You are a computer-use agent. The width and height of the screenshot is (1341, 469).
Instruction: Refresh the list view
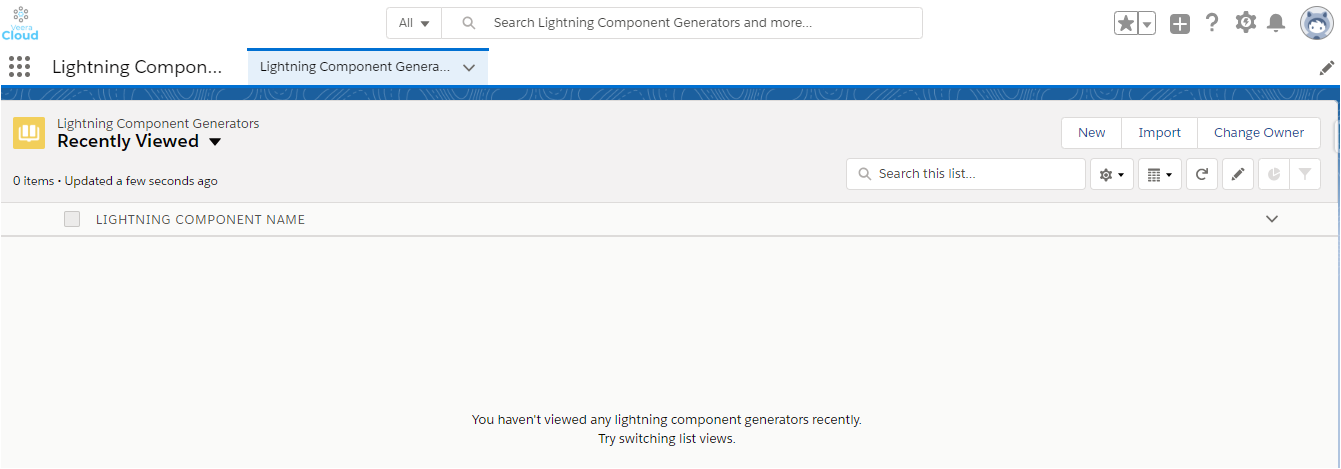[x=1202, y=174]
